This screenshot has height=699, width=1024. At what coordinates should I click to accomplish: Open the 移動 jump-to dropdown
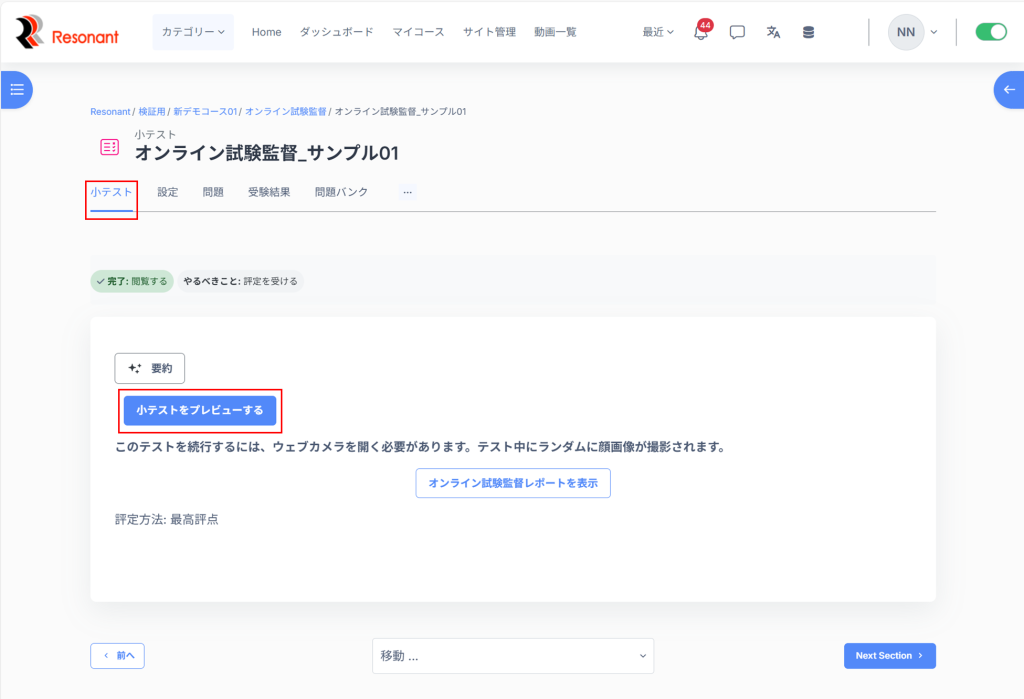(513, 656)
